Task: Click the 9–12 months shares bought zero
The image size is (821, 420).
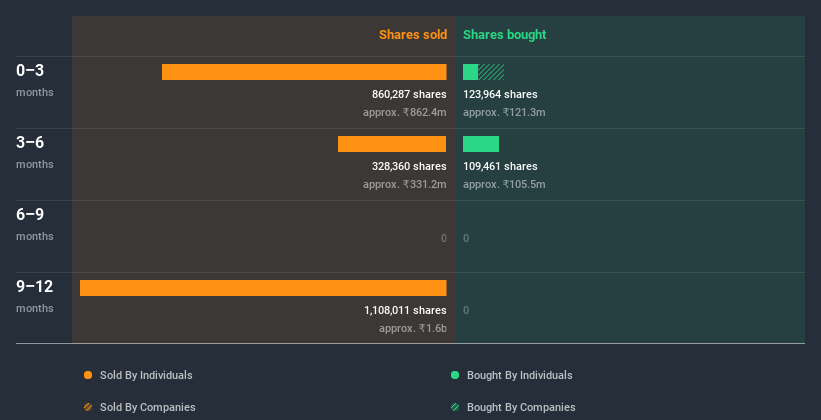Action: (x=466, y=311)
